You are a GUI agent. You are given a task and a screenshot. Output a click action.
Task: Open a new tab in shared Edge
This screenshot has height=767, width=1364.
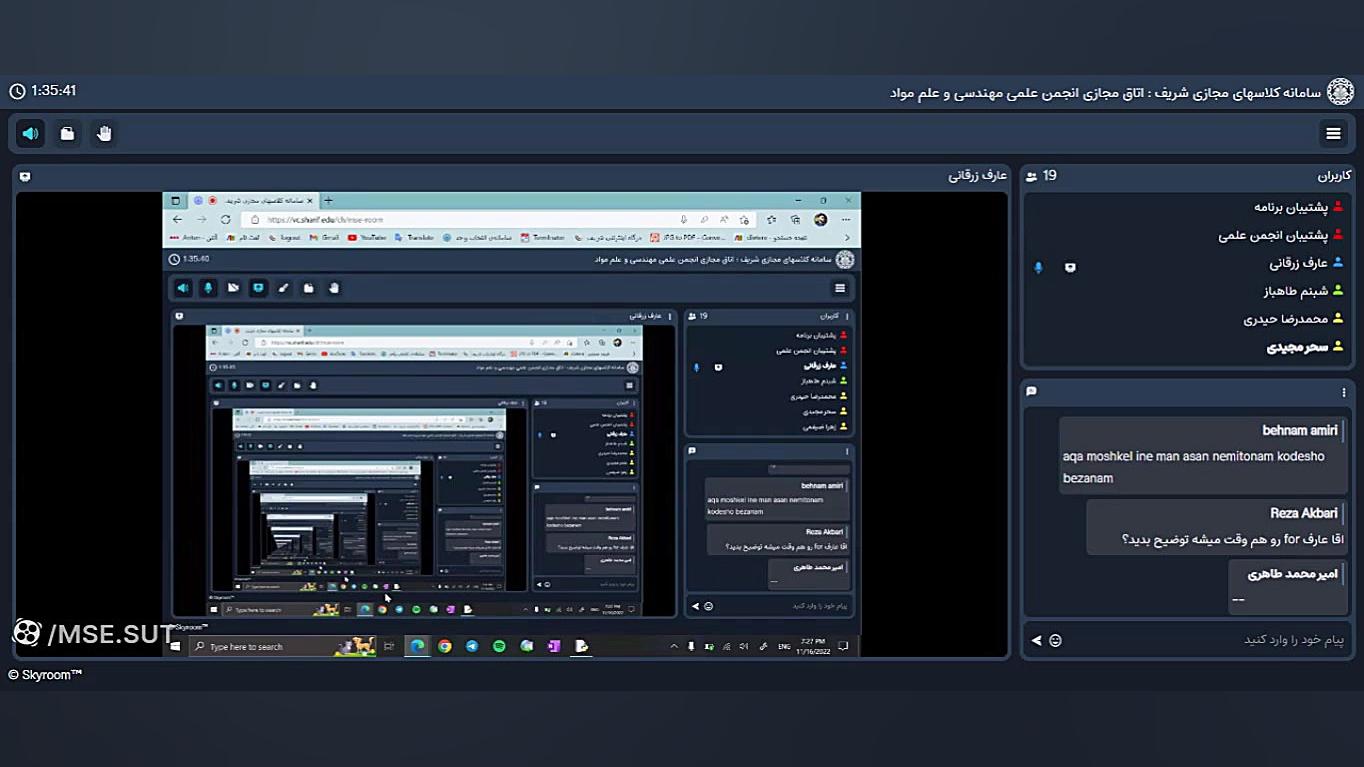[328, 200]
